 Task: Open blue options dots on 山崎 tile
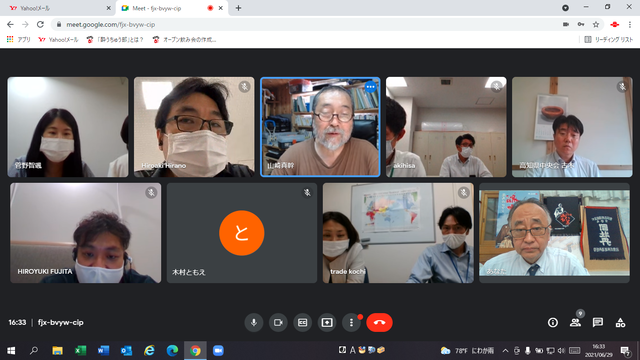370,87
